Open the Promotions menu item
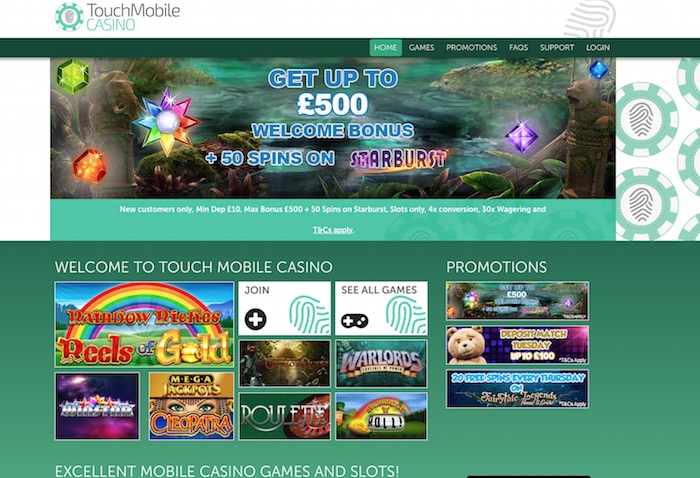 pos(471,48)
